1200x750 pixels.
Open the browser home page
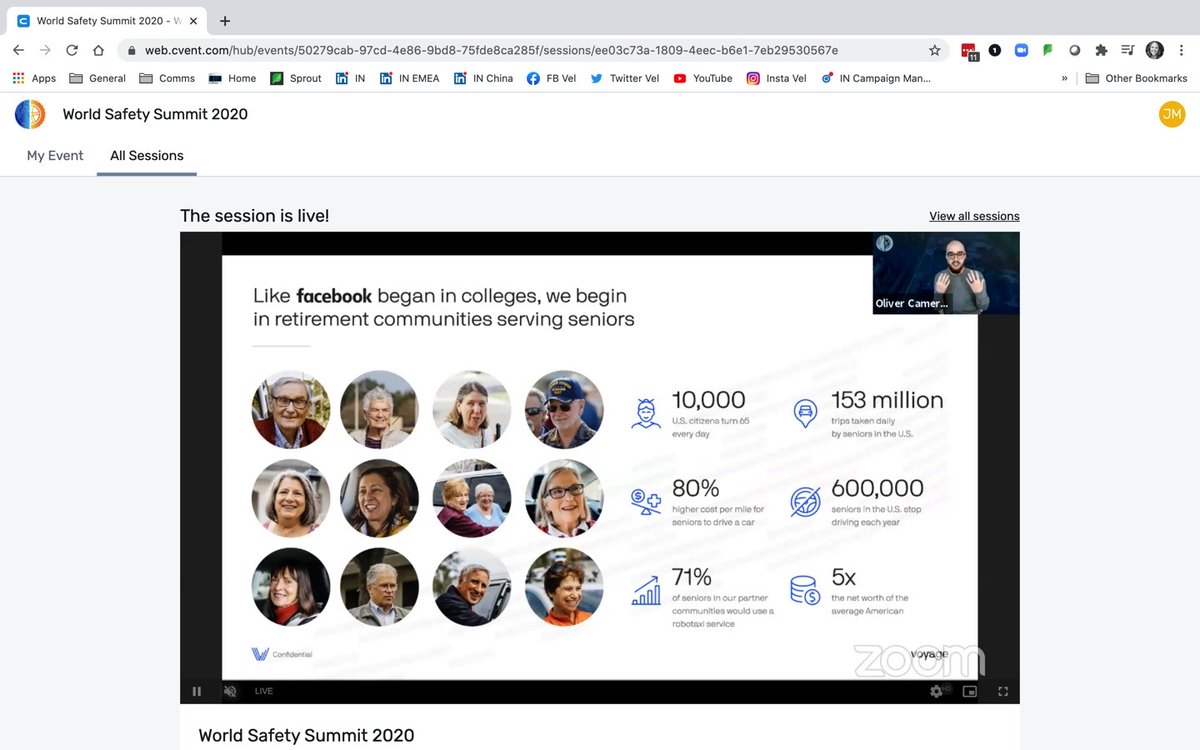[x=98, y=50]
